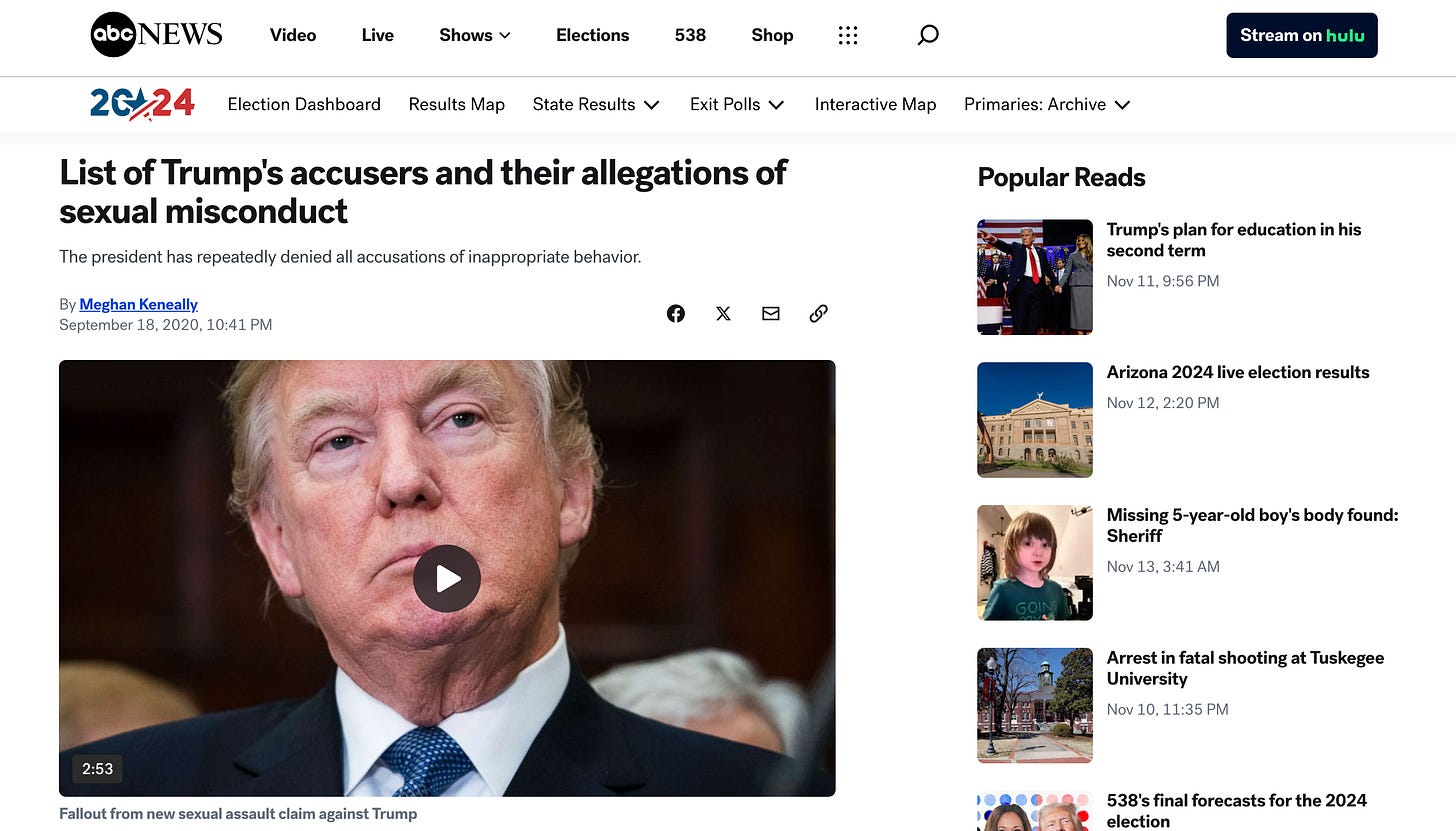Expand State Results dropdown
1456x831 pixels.
(596, 104)
